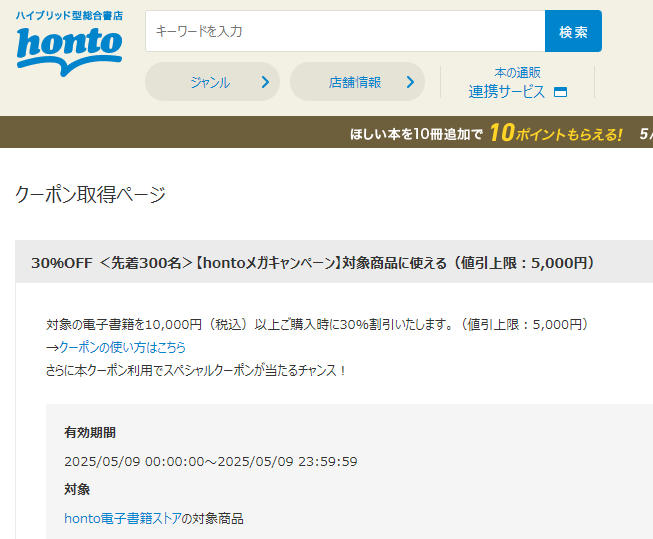The width and height of the screenshot is (653, 539).
Task: Click the 対象 label
Action: pos(77,489)
